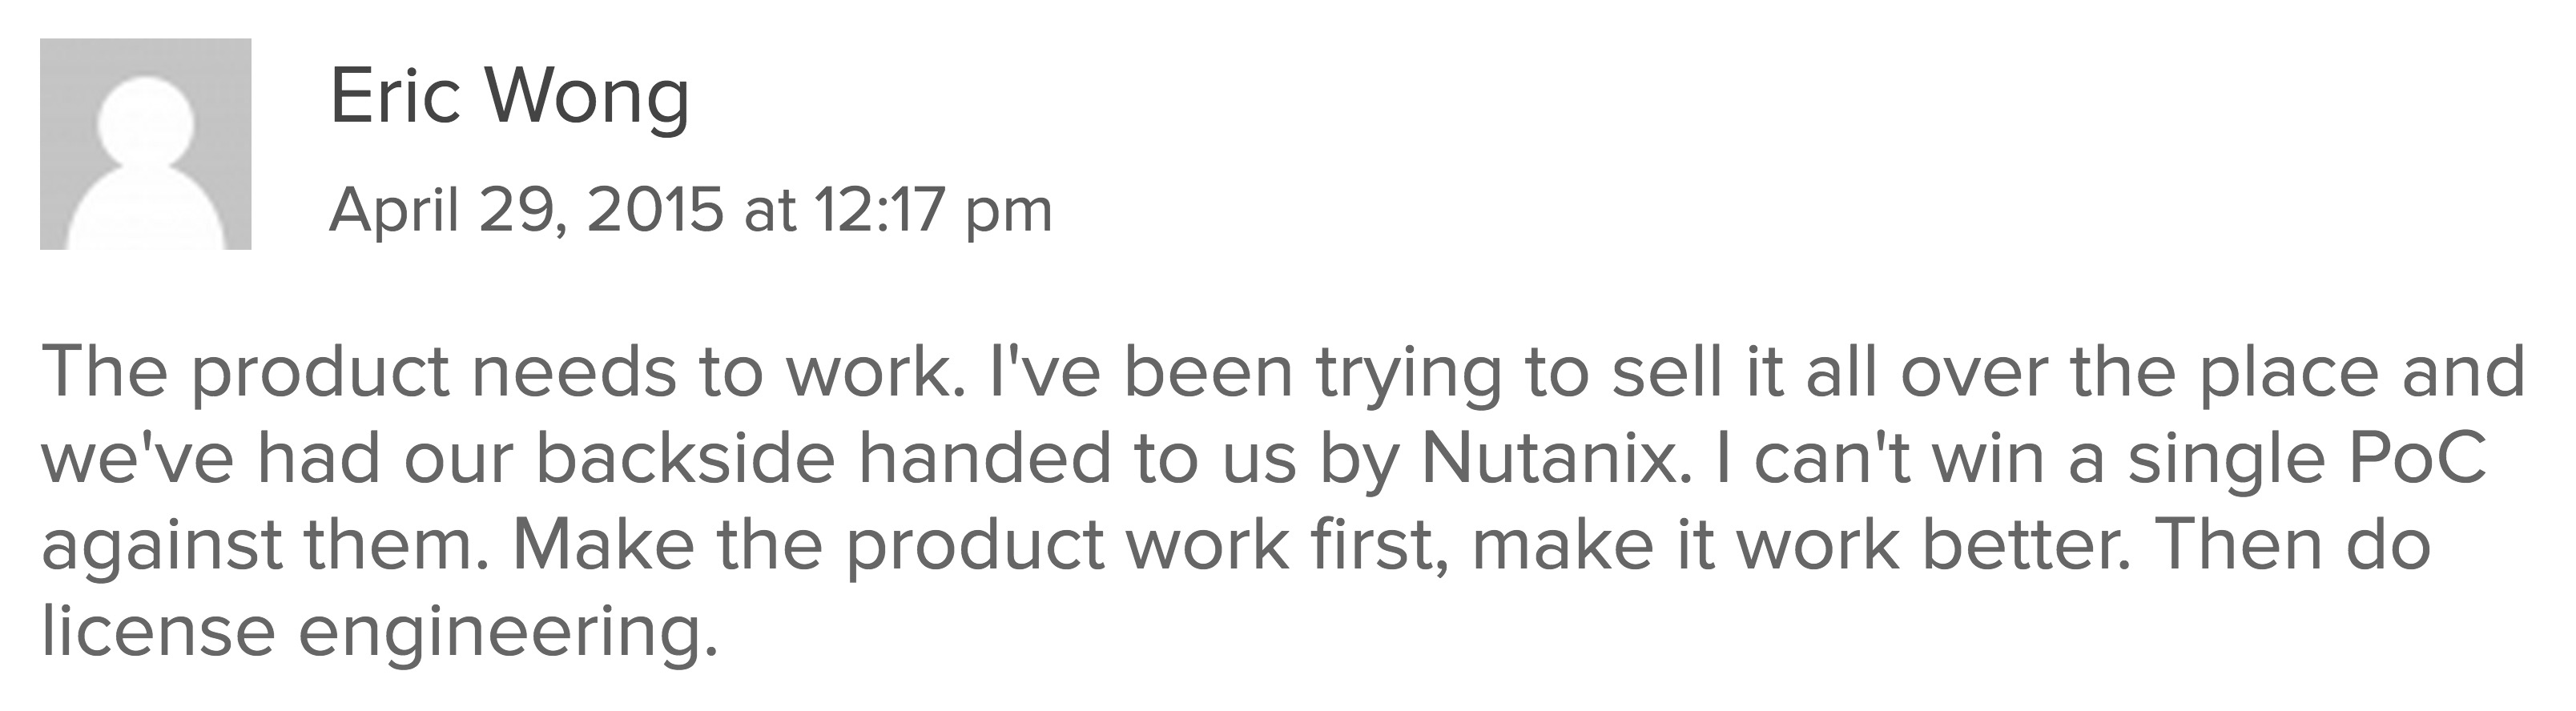Screen dimensions: 2576x711
Task: Click the words "make it work better"
Action: 1799,546
